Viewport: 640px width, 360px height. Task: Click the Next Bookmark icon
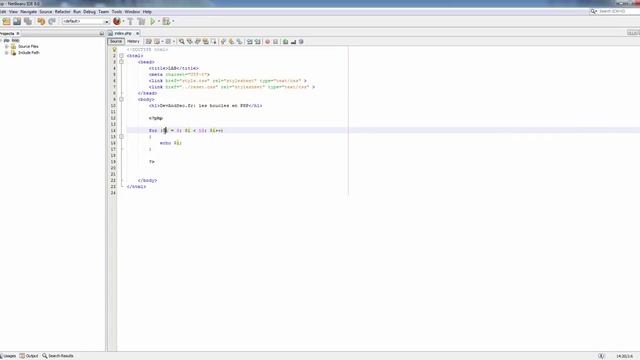pyautogui.click(x=231, y=42)
